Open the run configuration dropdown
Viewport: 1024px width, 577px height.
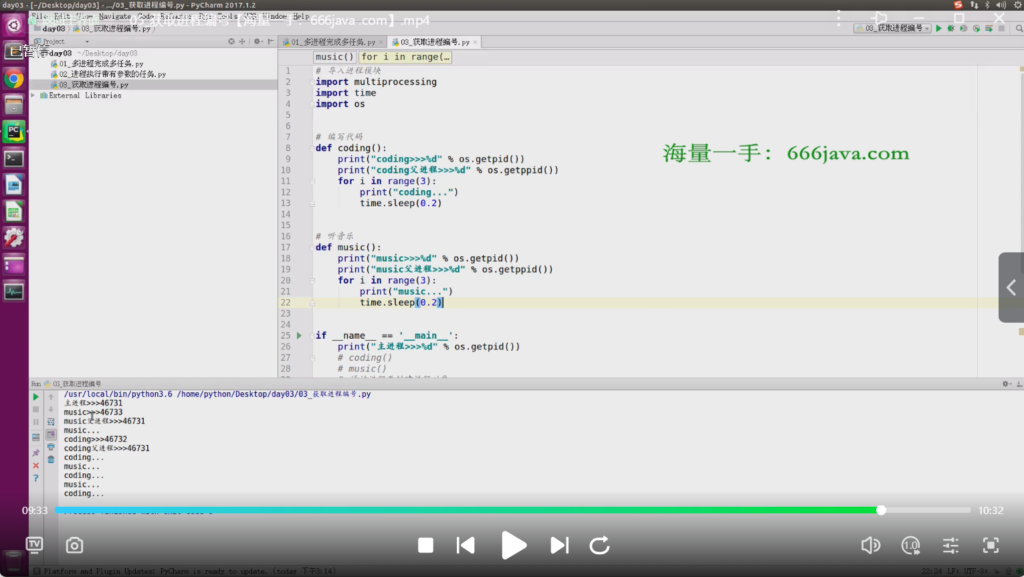(892, 28)
